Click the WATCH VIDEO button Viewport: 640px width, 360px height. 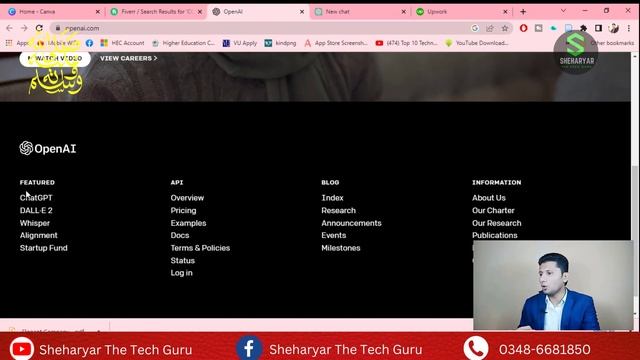(55, 58)
